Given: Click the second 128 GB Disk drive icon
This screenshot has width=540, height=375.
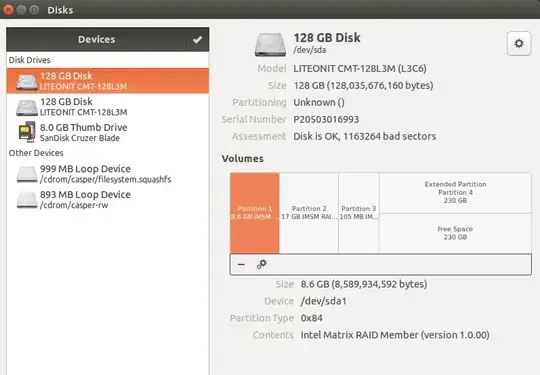Looking at the screenshot, I should tap(27, 107).
